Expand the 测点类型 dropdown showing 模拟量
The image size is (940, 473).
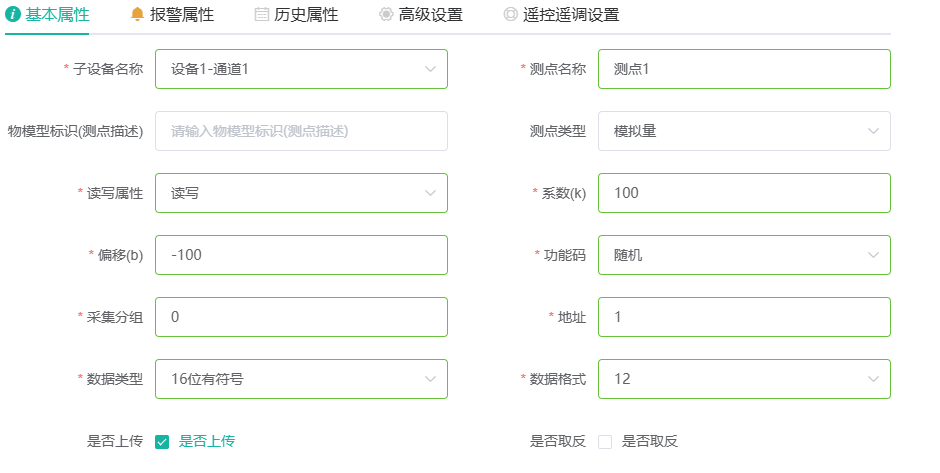(x=744, y=131)
